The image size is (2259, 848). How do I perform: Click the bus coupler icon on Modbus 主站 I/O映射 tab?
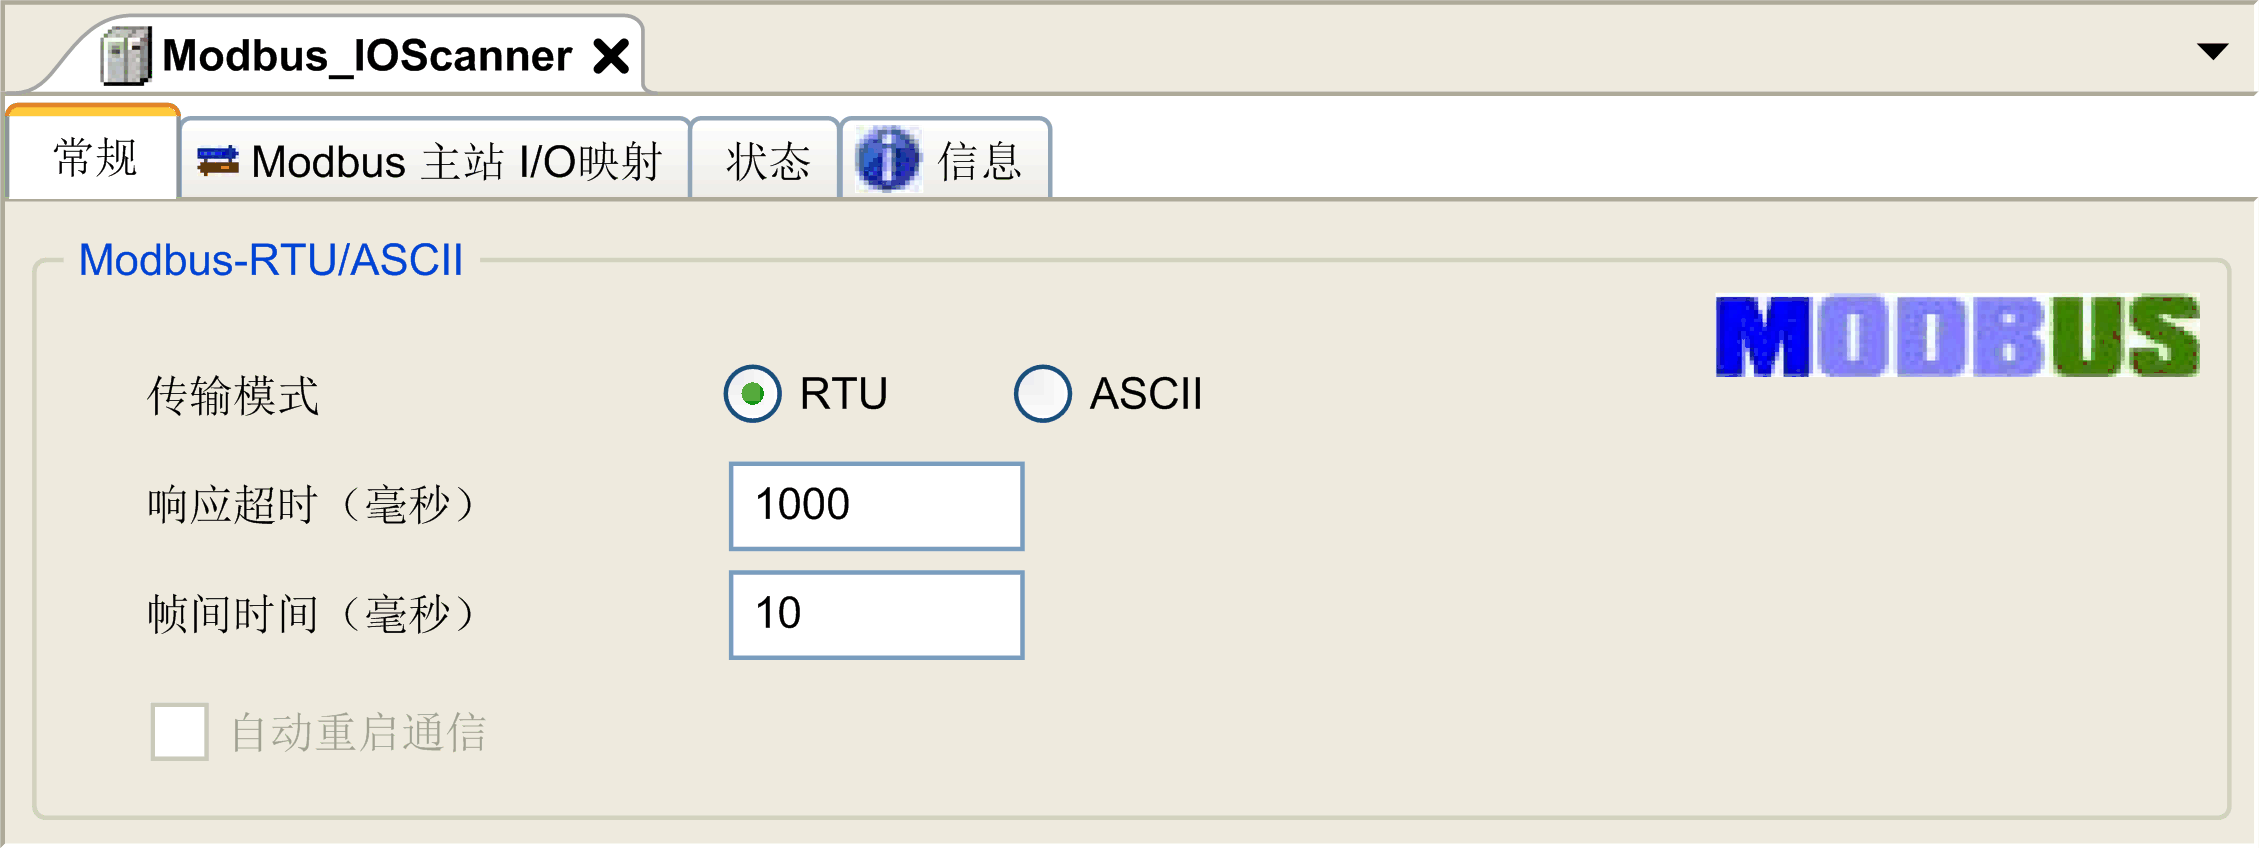216,160
